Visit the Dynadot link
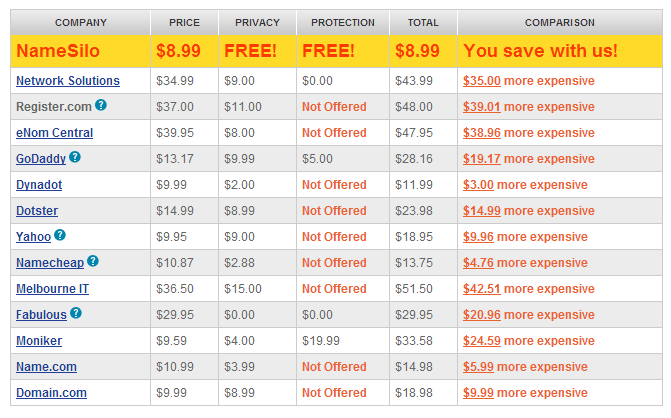The width and height of the screenshot is (671, 418). (39, 185)
